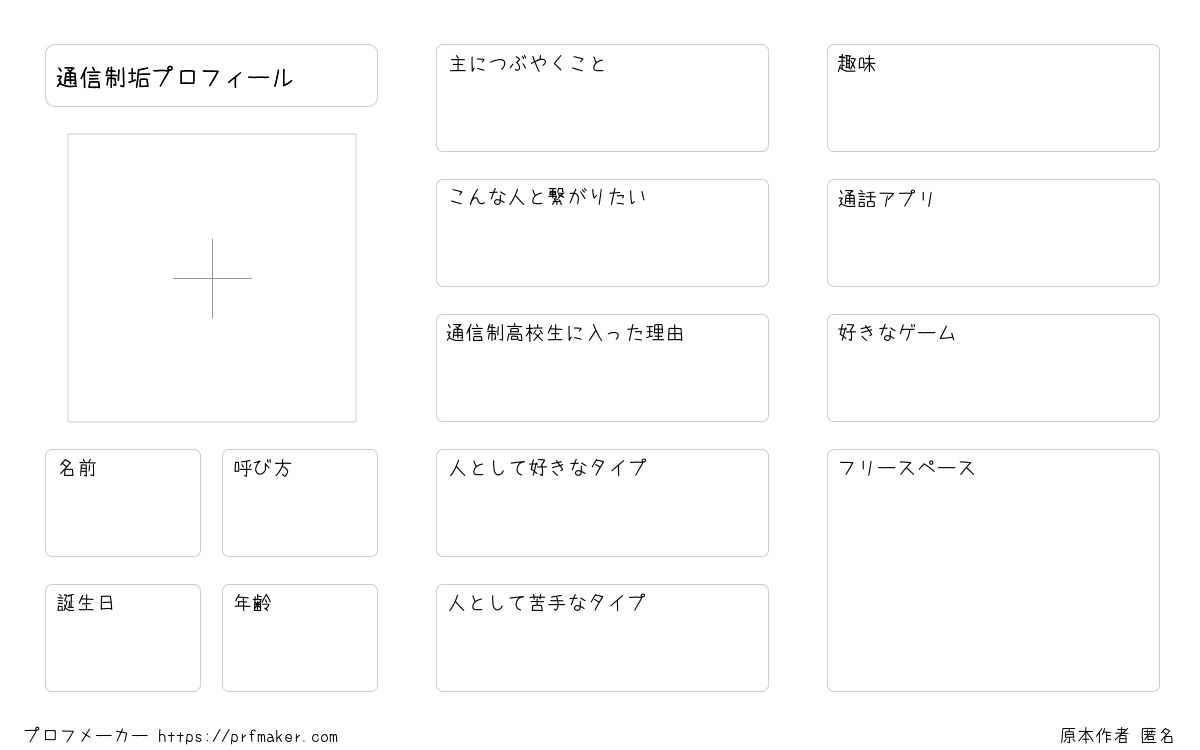Click the 人として好きなタイプ box
This screenshot has height=750, width=1200.
[x=602, y=503]
